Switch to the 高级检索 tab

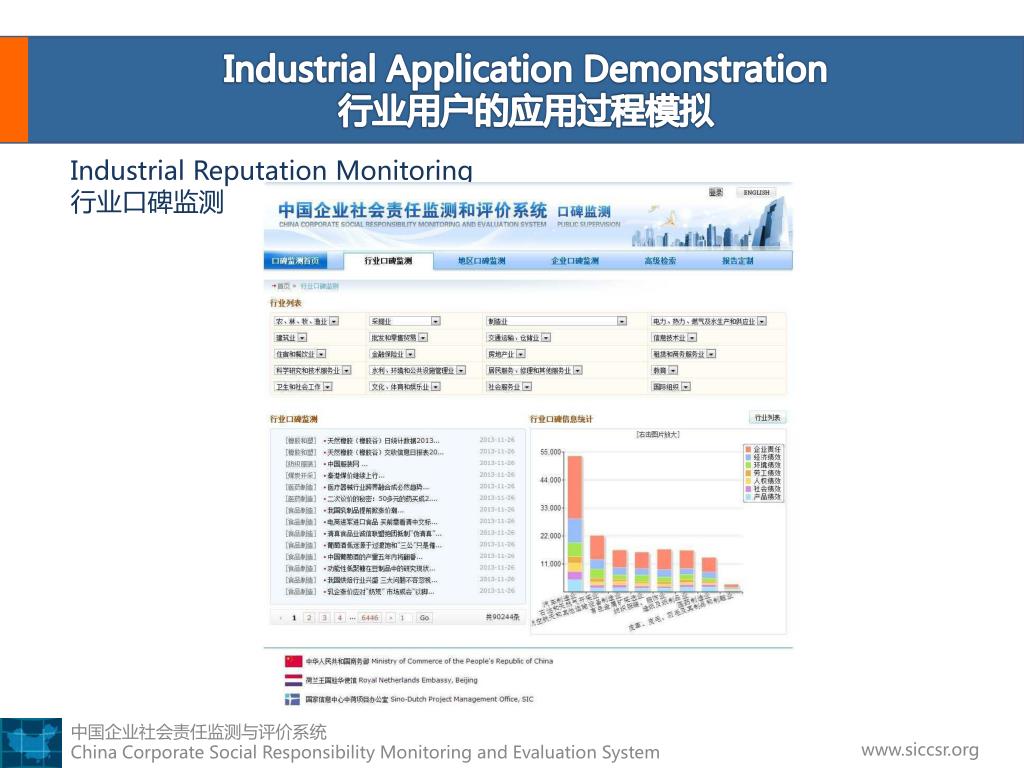(x=660, y=261)
